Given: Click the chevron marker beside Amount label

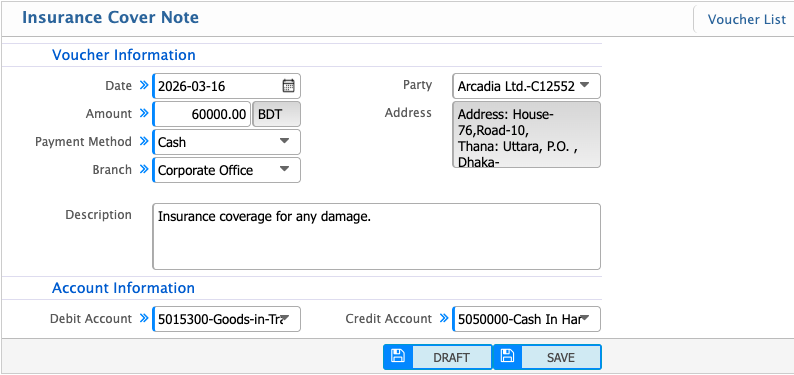Looking at the screenshot, I should pyautogui.click(x=144, y=113).
